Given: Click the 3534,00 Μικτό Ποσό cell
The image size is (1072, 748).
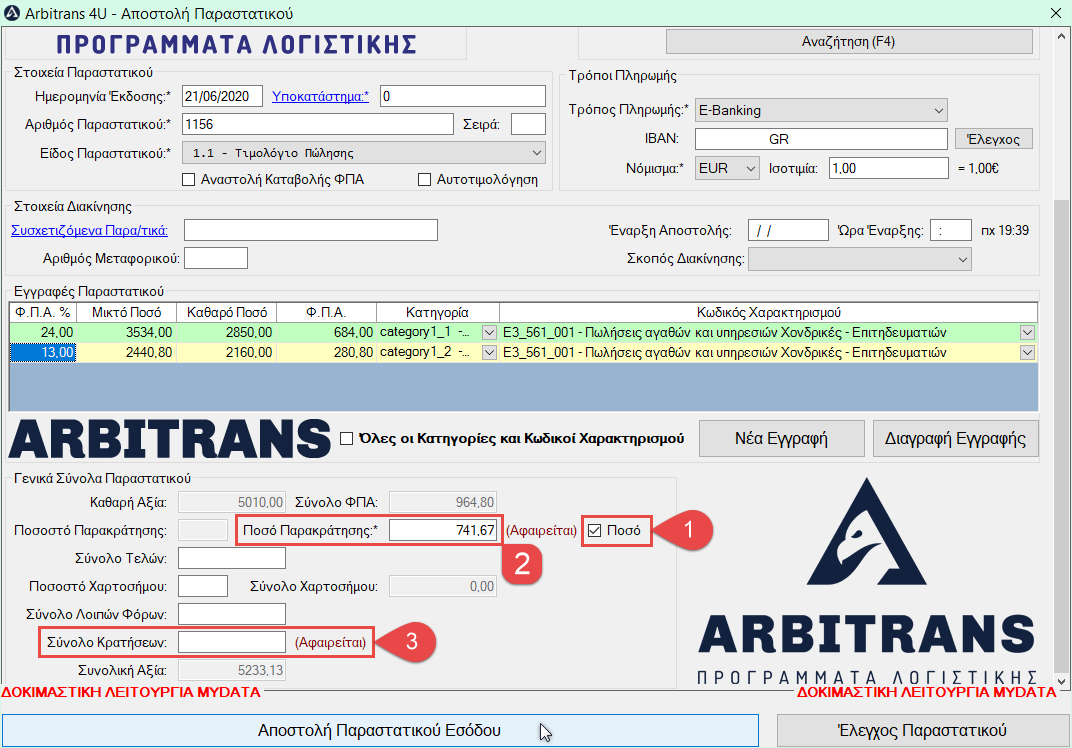Looking at the screenshot, I should pyautogui.click(x=126, y=333).
